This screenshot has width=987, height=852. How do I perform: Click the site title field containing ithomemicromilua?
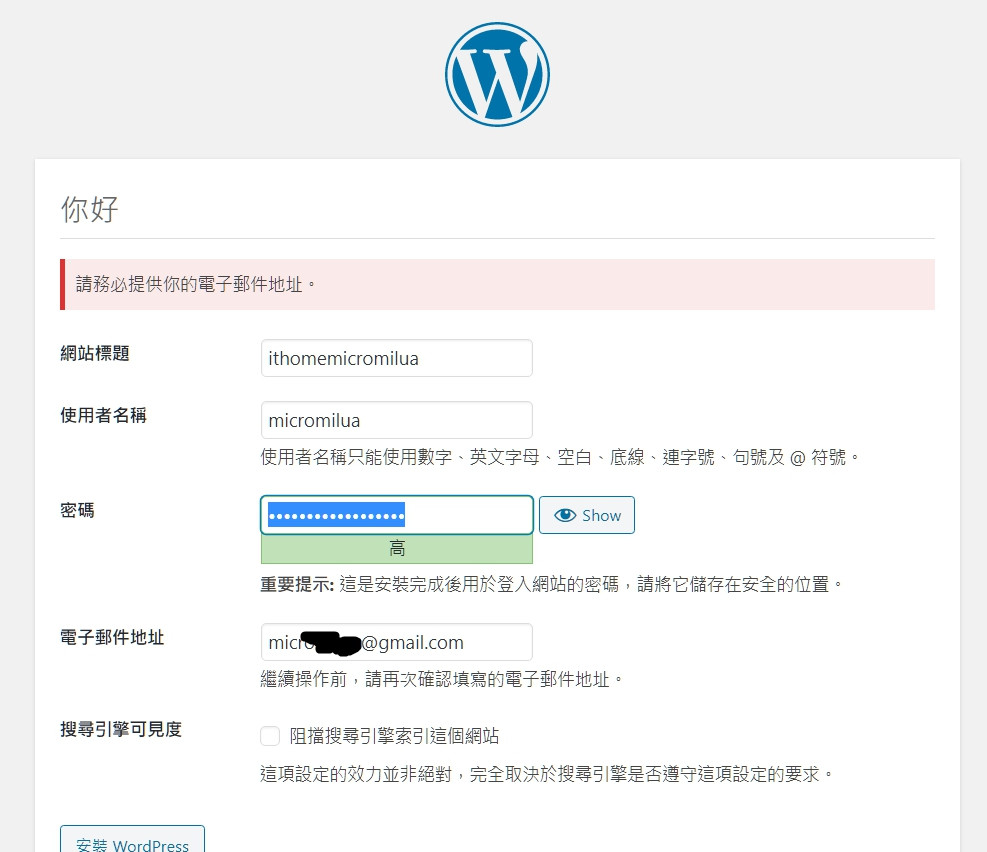coord(397,358)
